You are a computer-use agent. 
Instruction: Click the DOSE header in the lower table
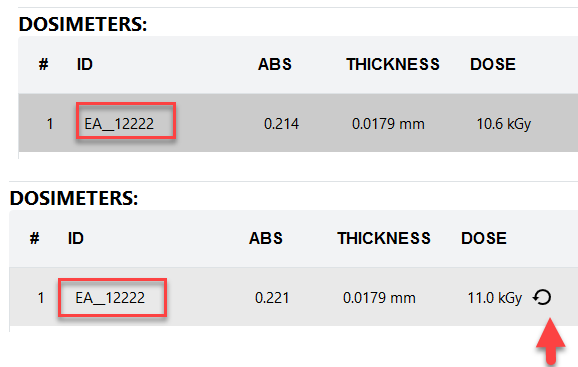coord(484,238)
